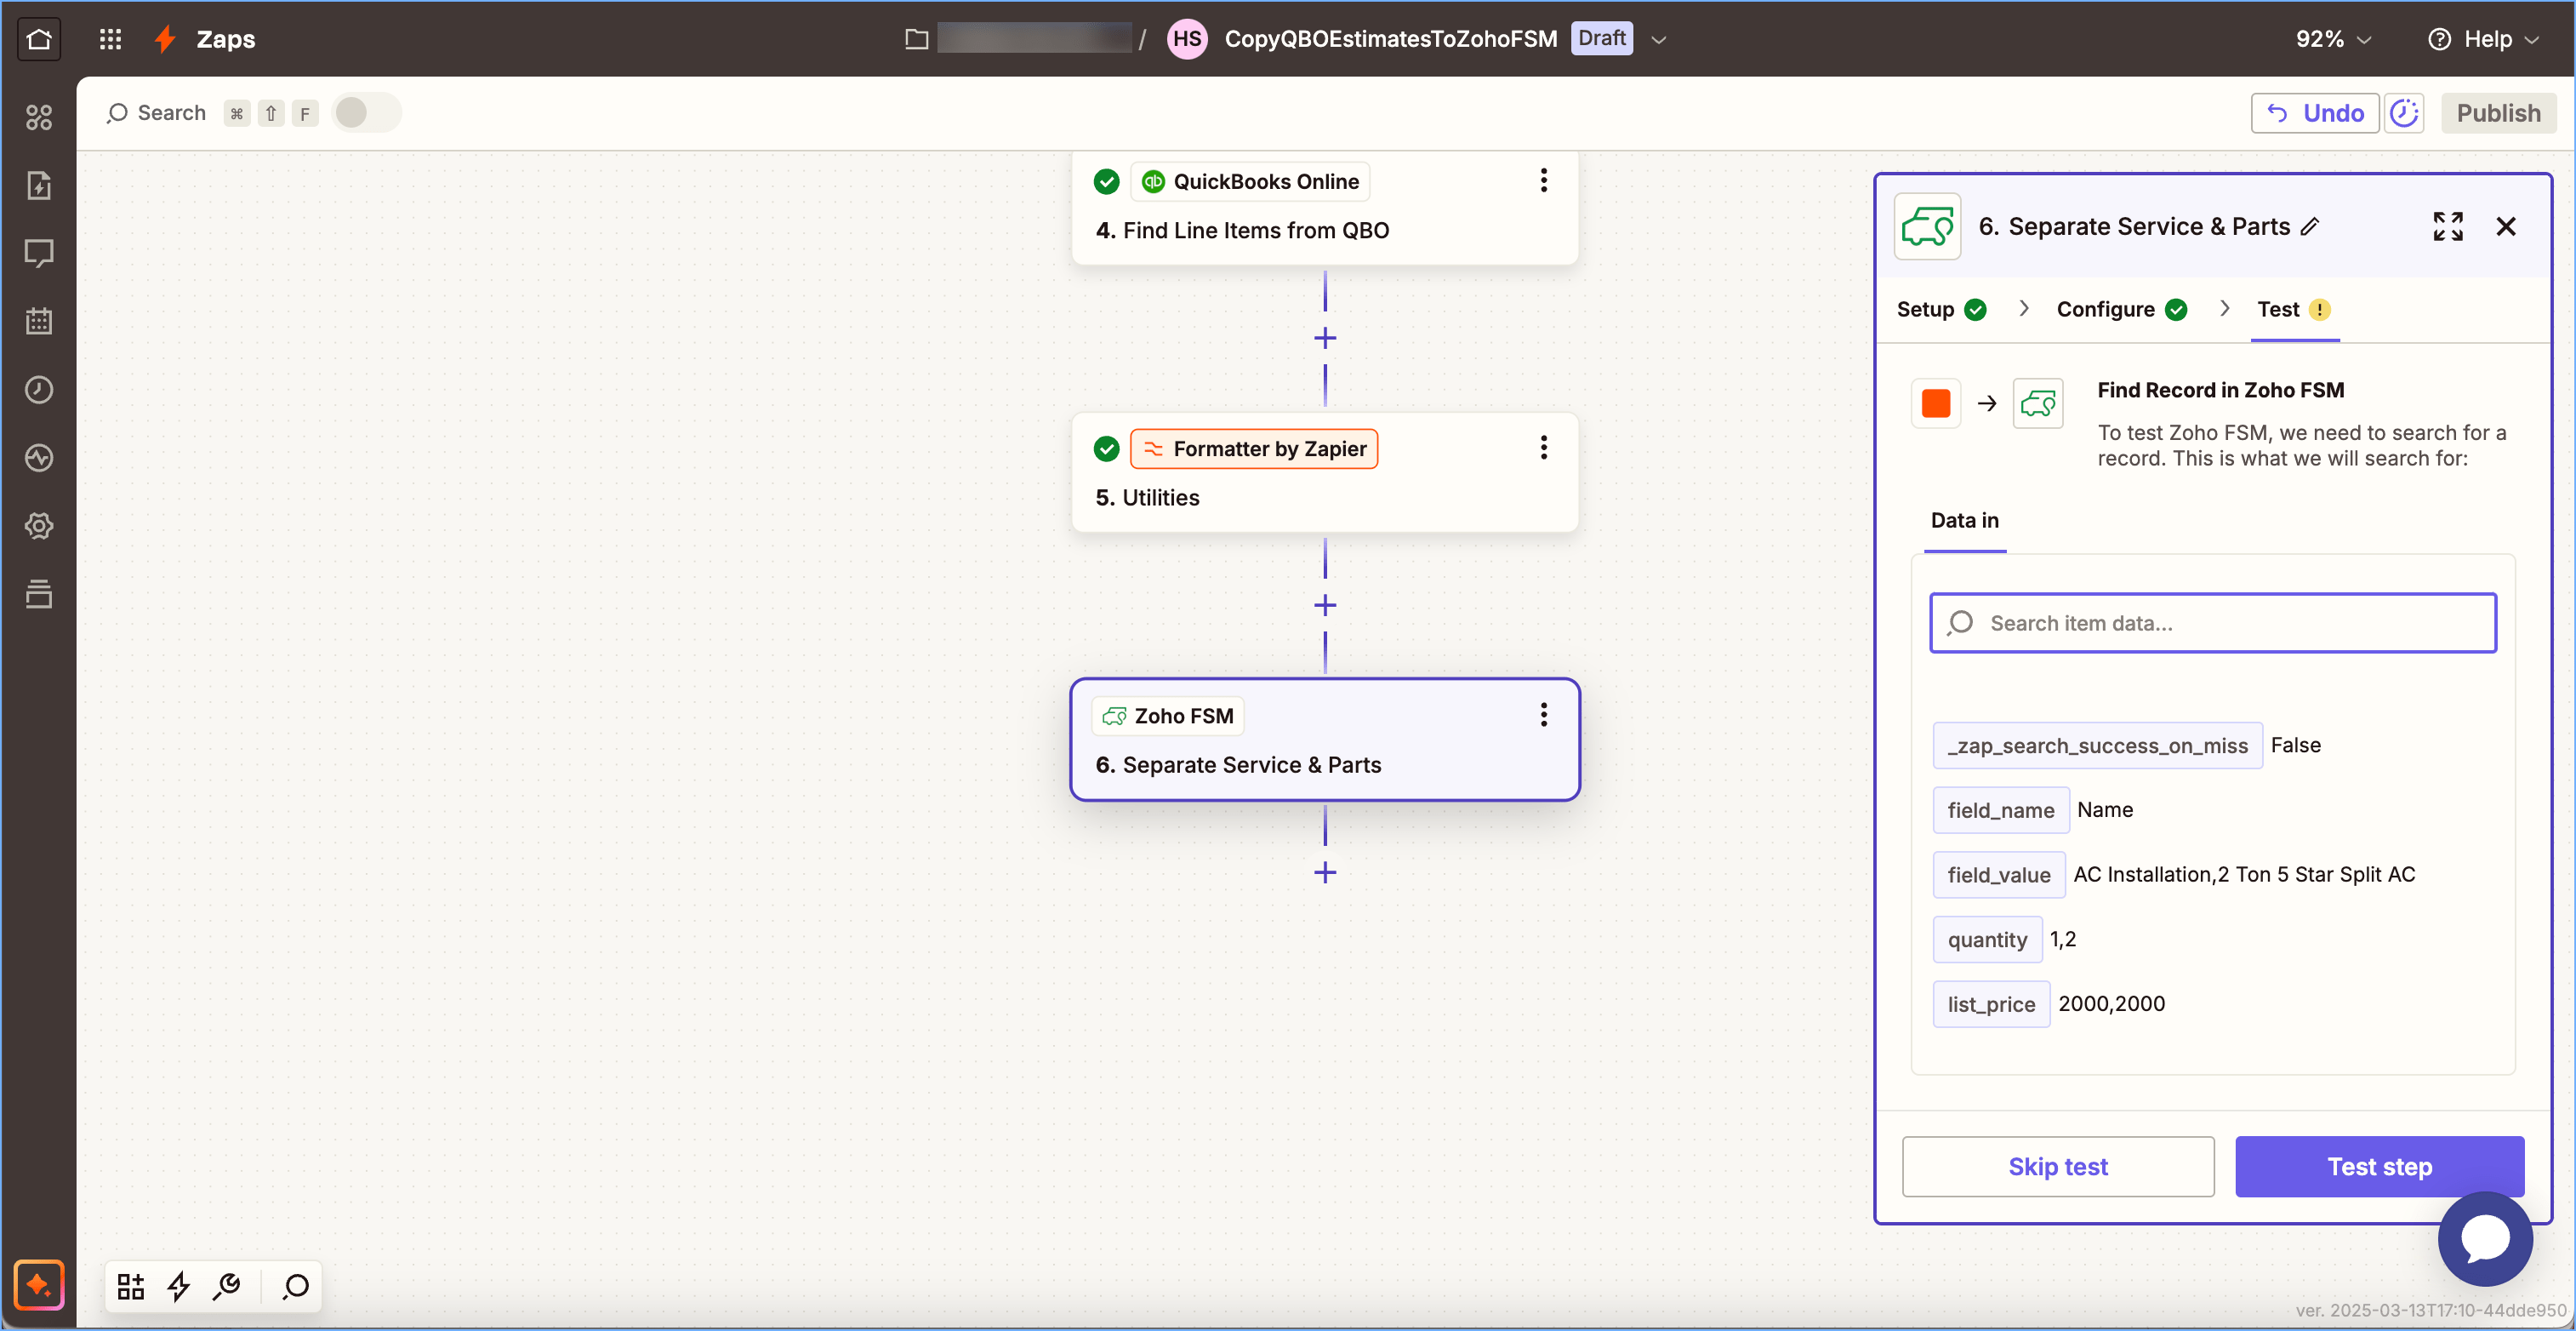Viewport: 2576px width, 1331px height.
Task: Click the lightning bolt icon in bottom toolbar
Action: [179, 1285]
